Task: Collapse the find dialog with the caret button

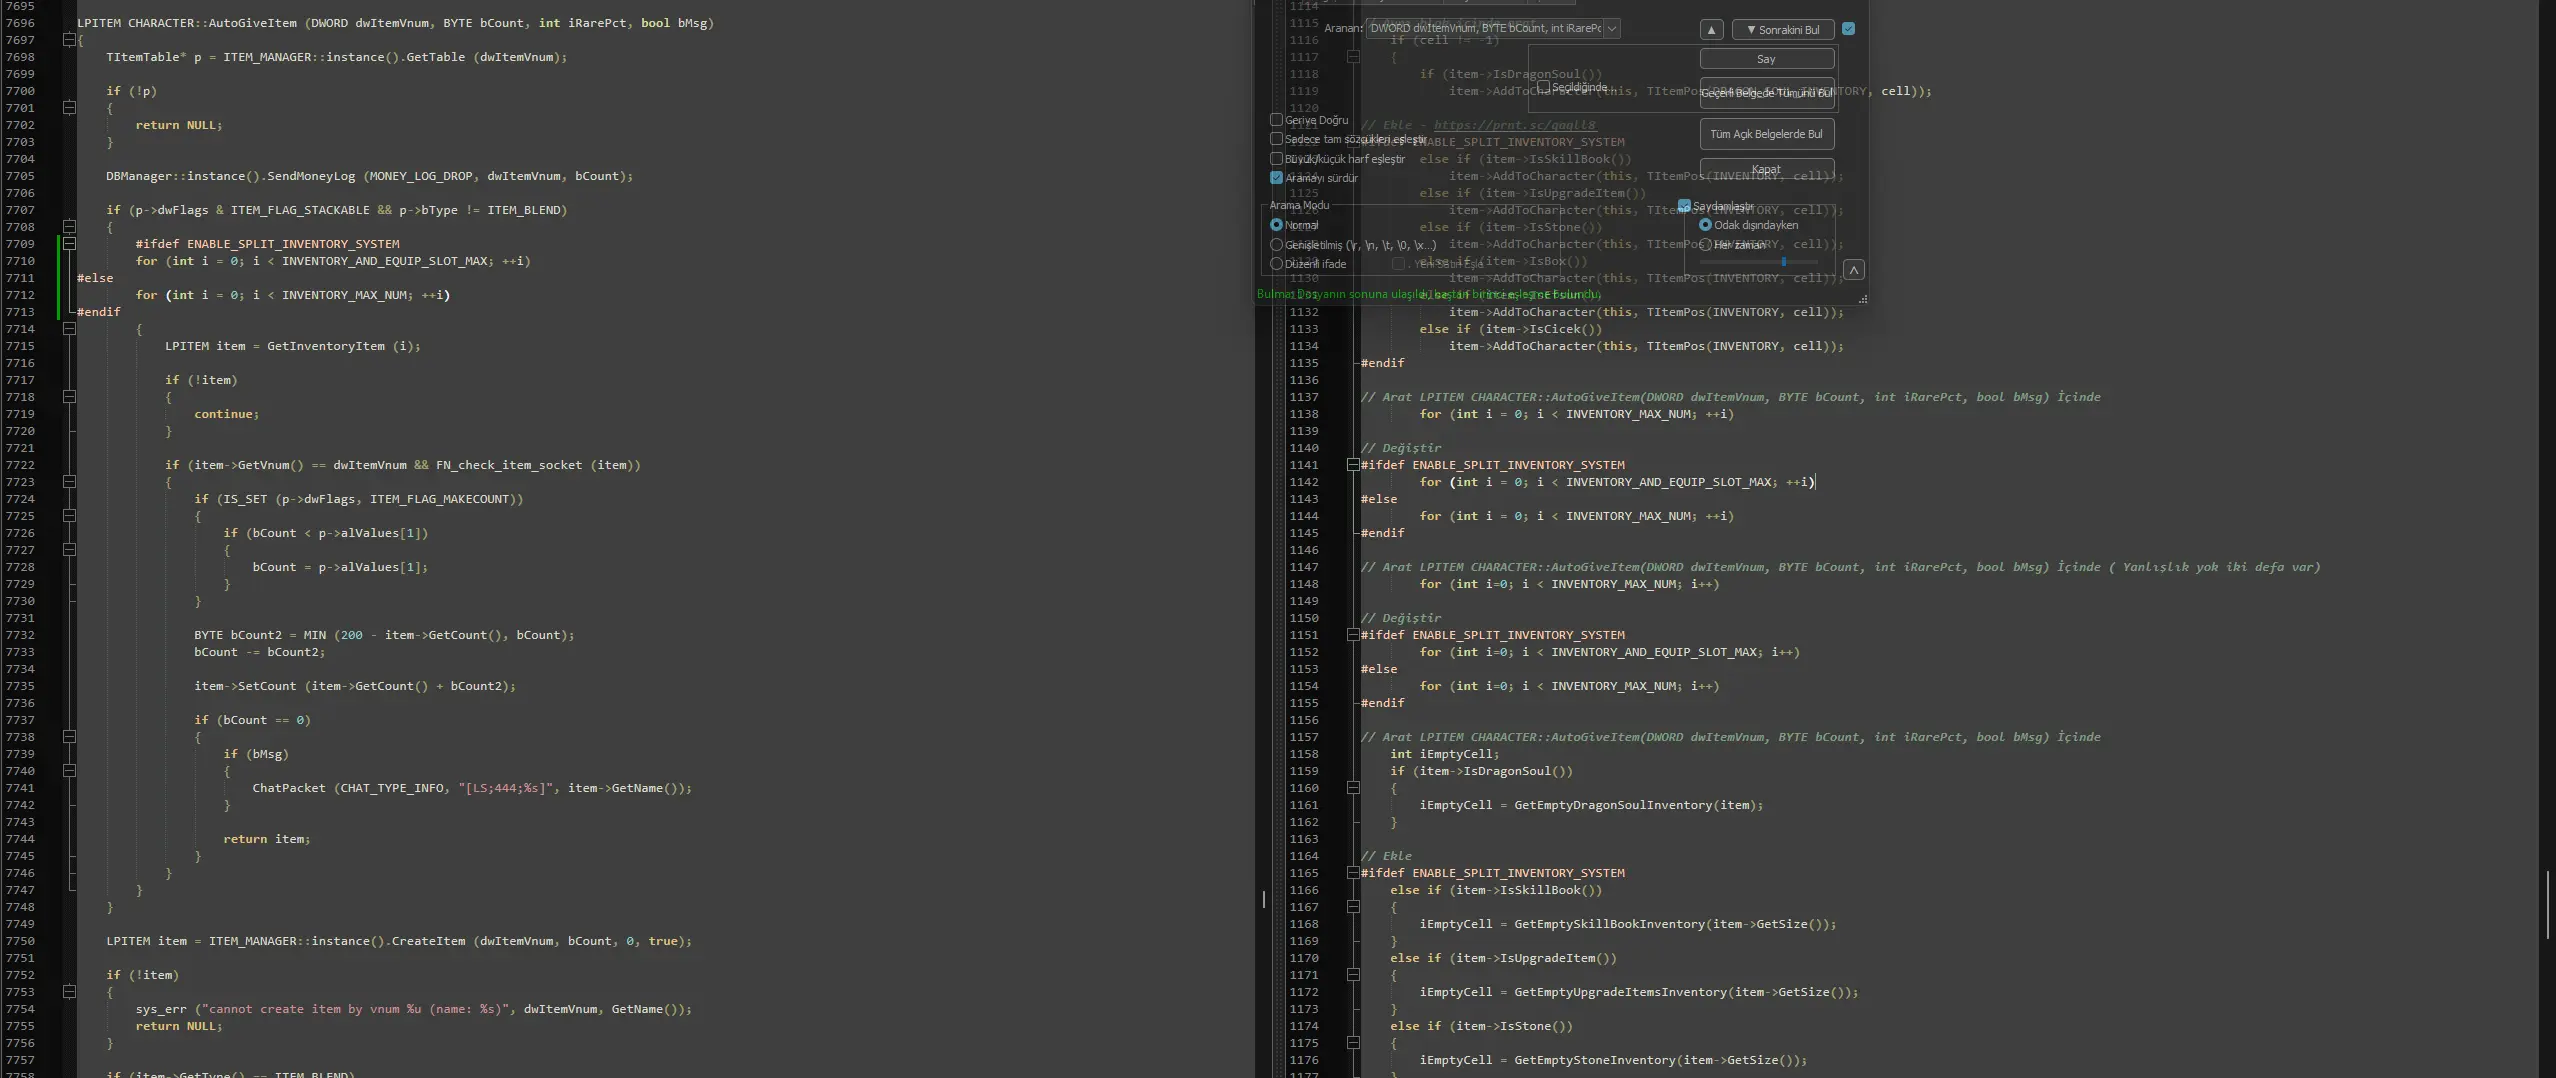Action: (x=1853, y=270)
